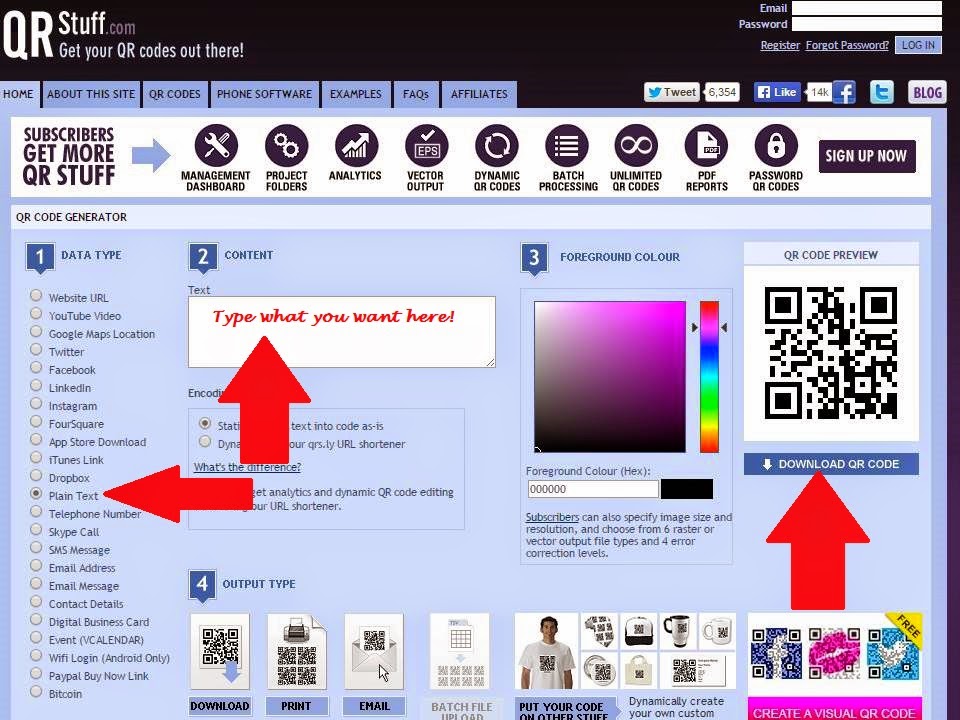Select the Paypal Buy Now Link radio
960x720 pixels.
point(36,673)
